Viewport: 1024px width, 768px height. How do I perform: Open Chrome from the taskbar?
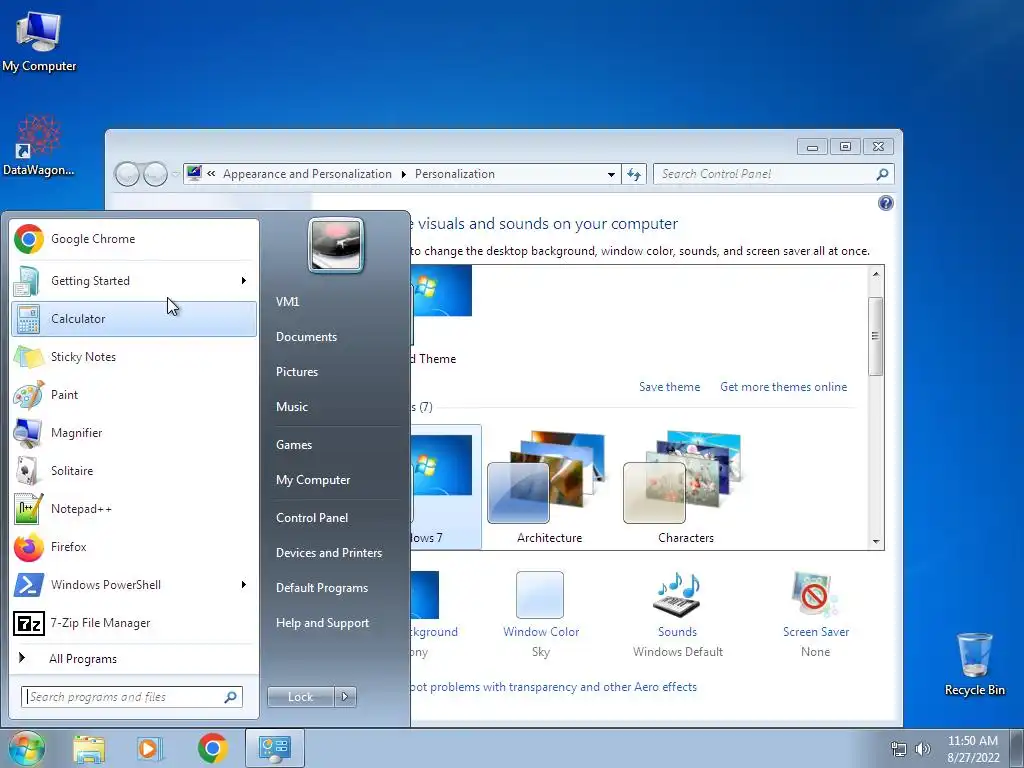pyautogui.click(x=212, y=748)
